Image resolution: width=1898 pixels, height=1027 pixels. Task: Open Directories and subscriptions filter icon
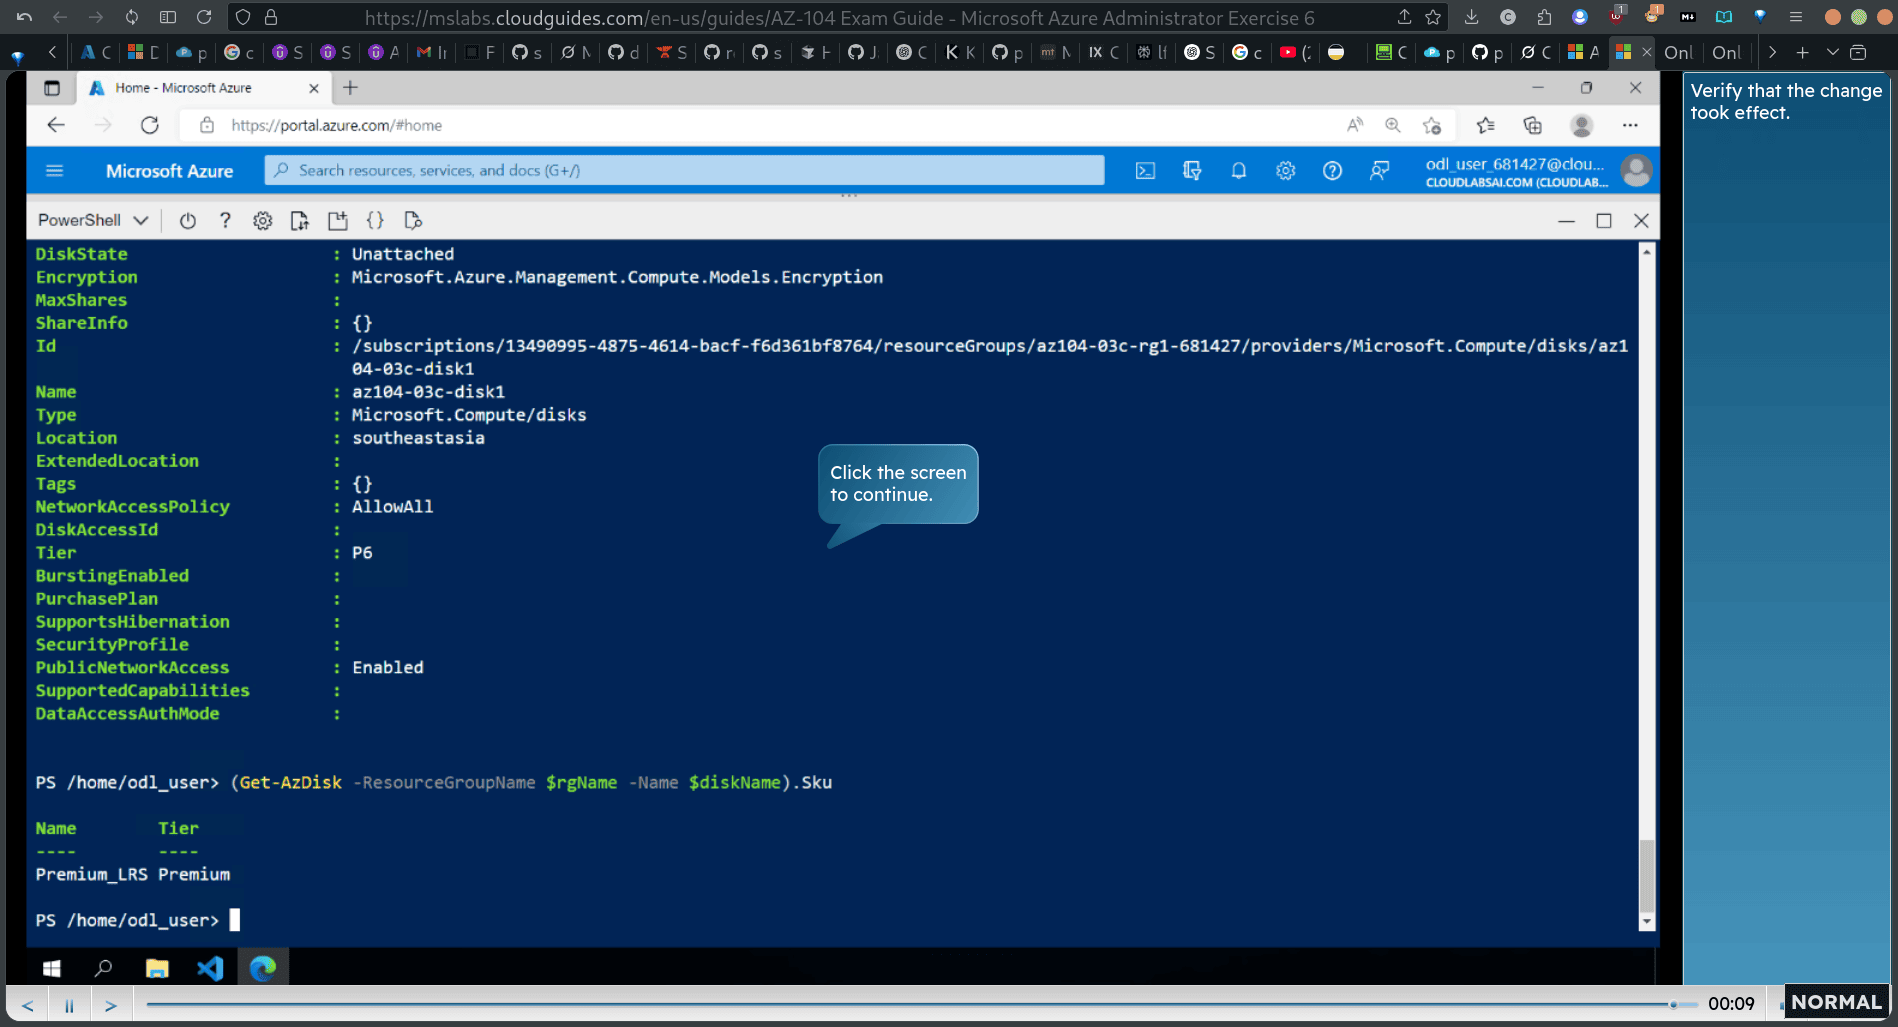(1192, 171)
